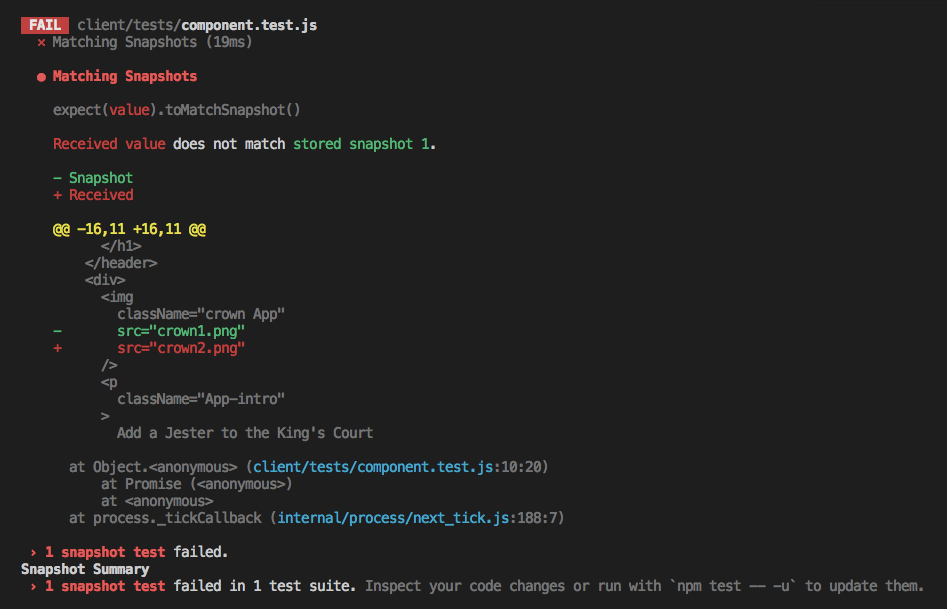Click the 'Add a Jester to the King's Court' text
The height and width of the screenshot is (609, 947).
pyautogui.click(x=244, y=433)
